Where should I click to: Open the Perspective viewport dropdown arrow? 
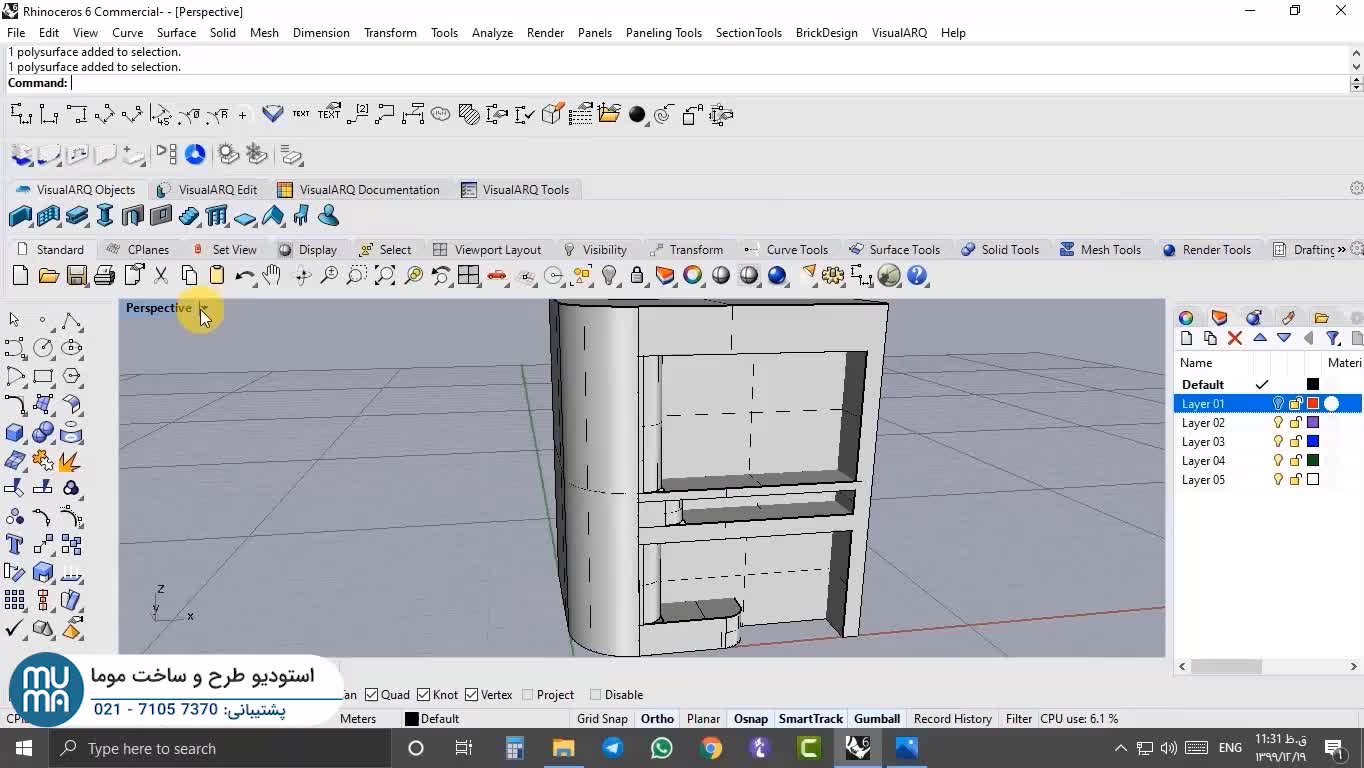pos(203,308)
